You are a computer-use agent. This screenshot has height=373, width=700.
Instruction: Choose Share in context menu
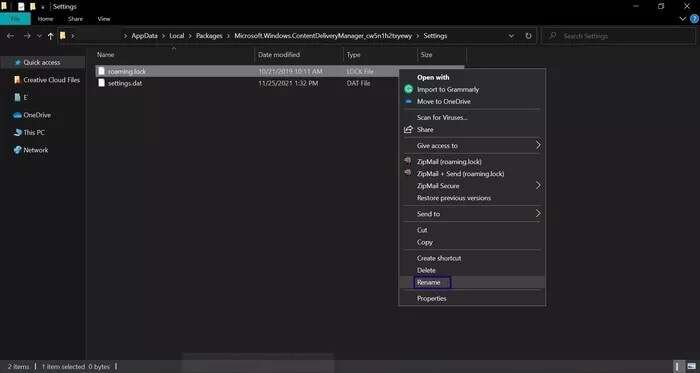[x=471, y=129]
